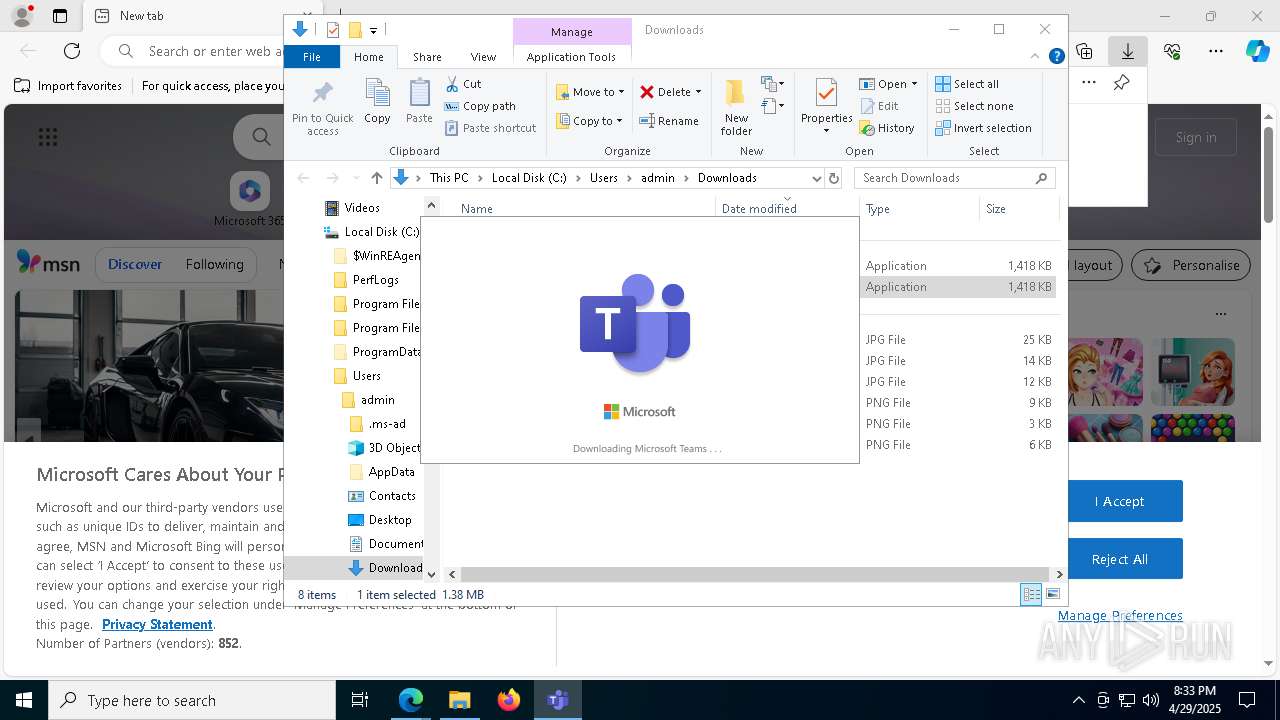The image size is (1280, 720).
Task: Click Invert selection in the ribbon
Action: (984, 128)
